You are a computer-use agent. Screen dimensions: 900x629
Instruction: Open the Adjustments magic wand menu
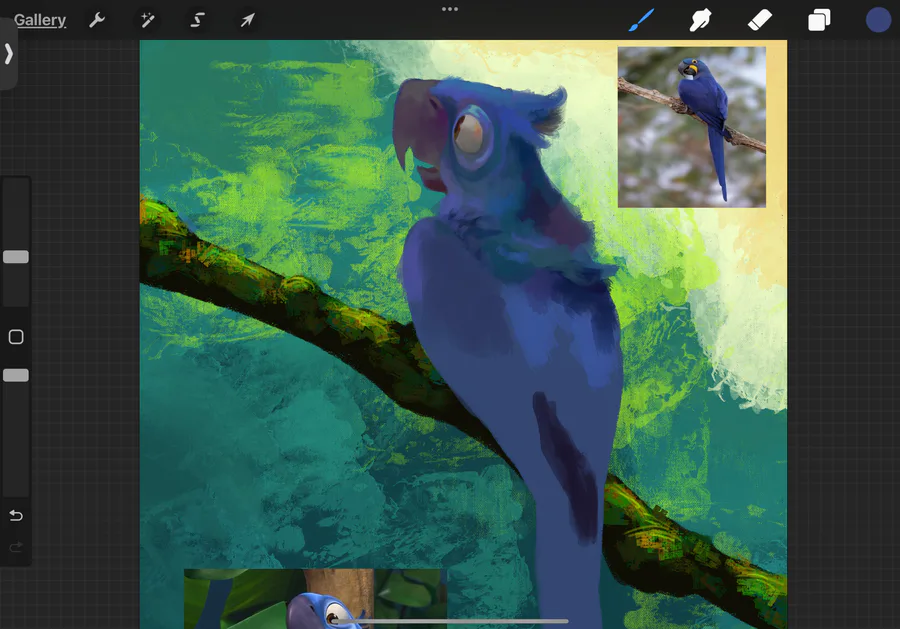pyautogui.click(x=148, y=21)
